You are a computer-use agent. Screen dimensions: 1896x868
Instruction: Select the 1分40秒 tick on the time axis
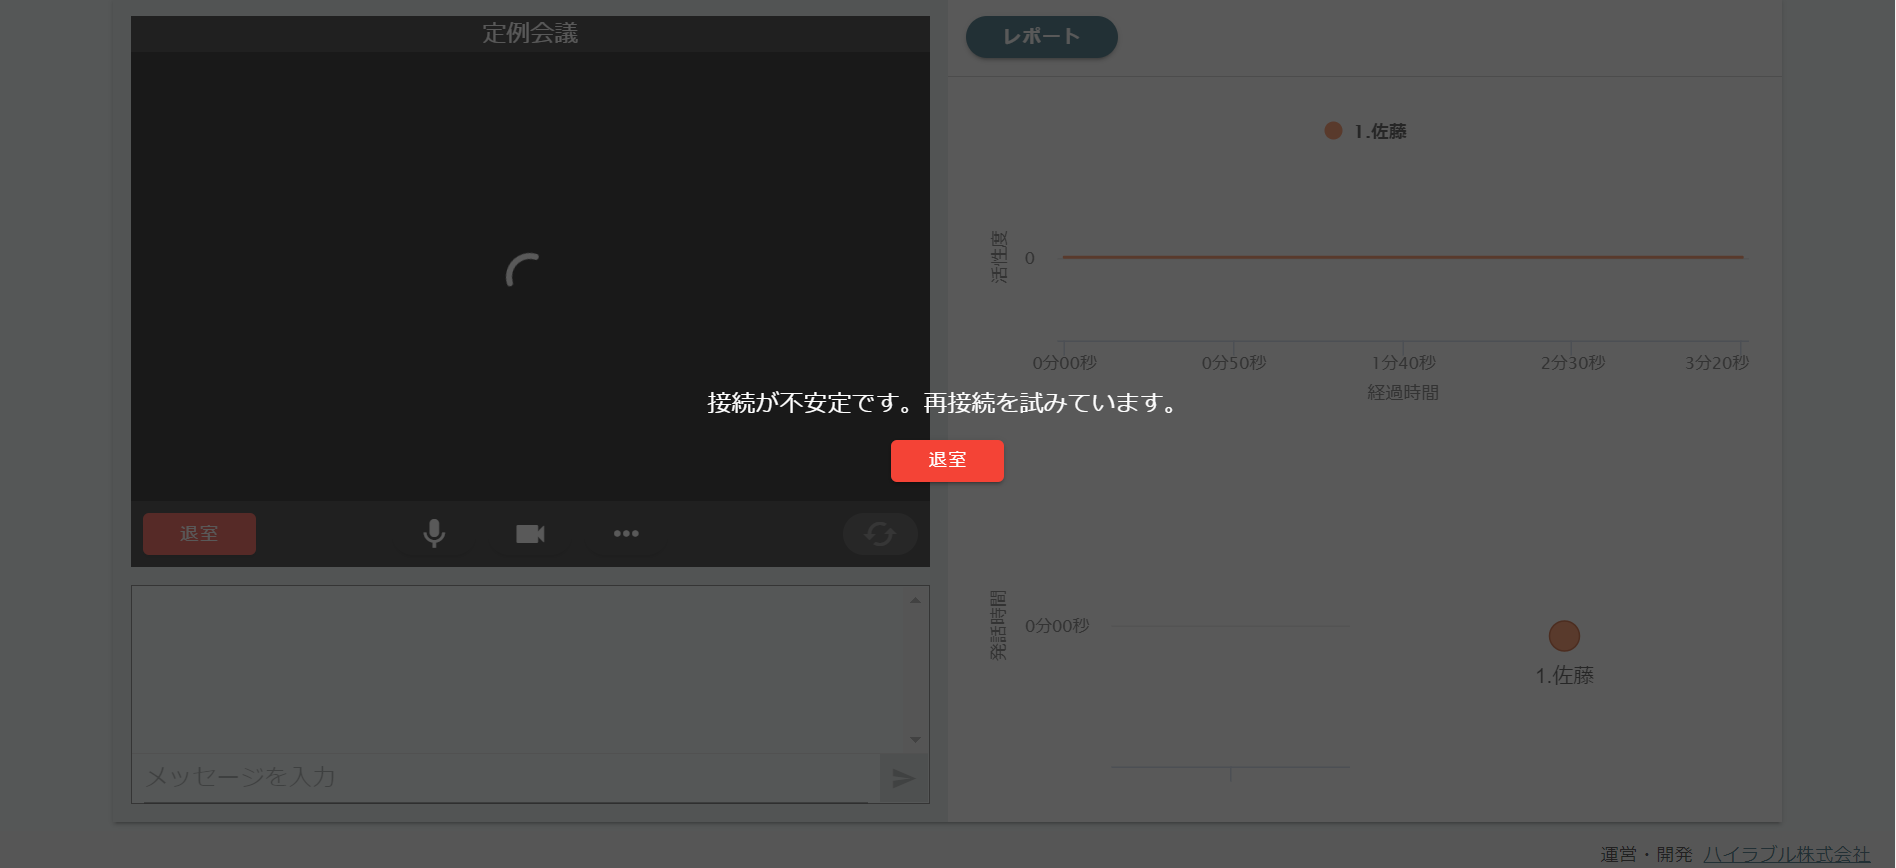(1403, 362)
